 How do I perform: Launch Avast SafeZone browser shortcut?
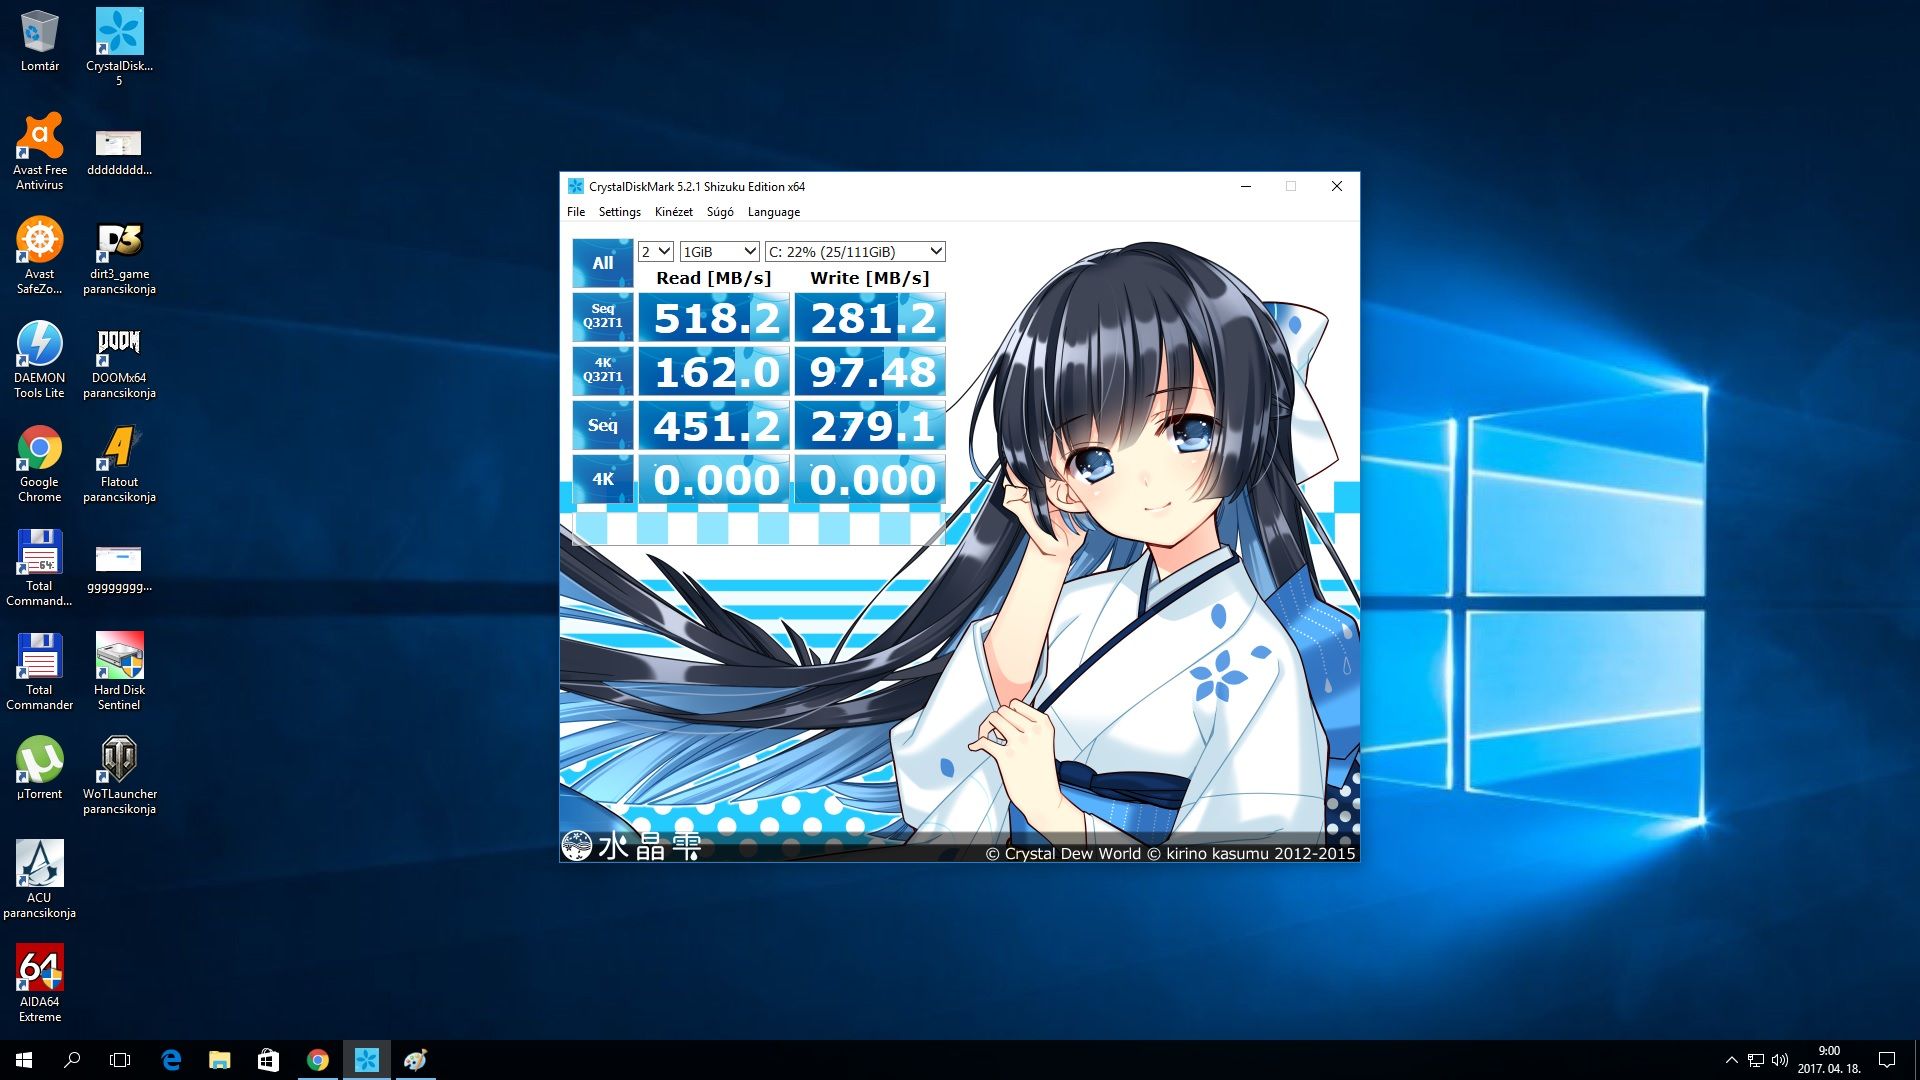[40, 255]
